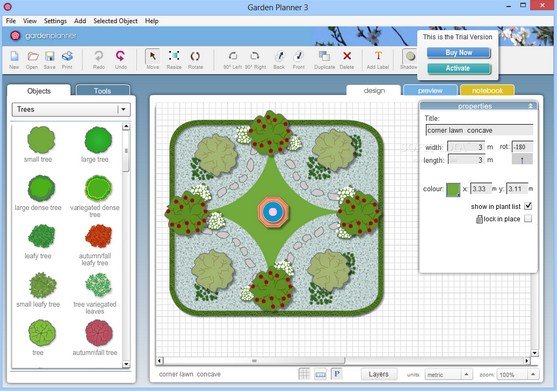The image size is (557, 391).
Task: Select the central fountain on canvas
Action: click(273, 212)
